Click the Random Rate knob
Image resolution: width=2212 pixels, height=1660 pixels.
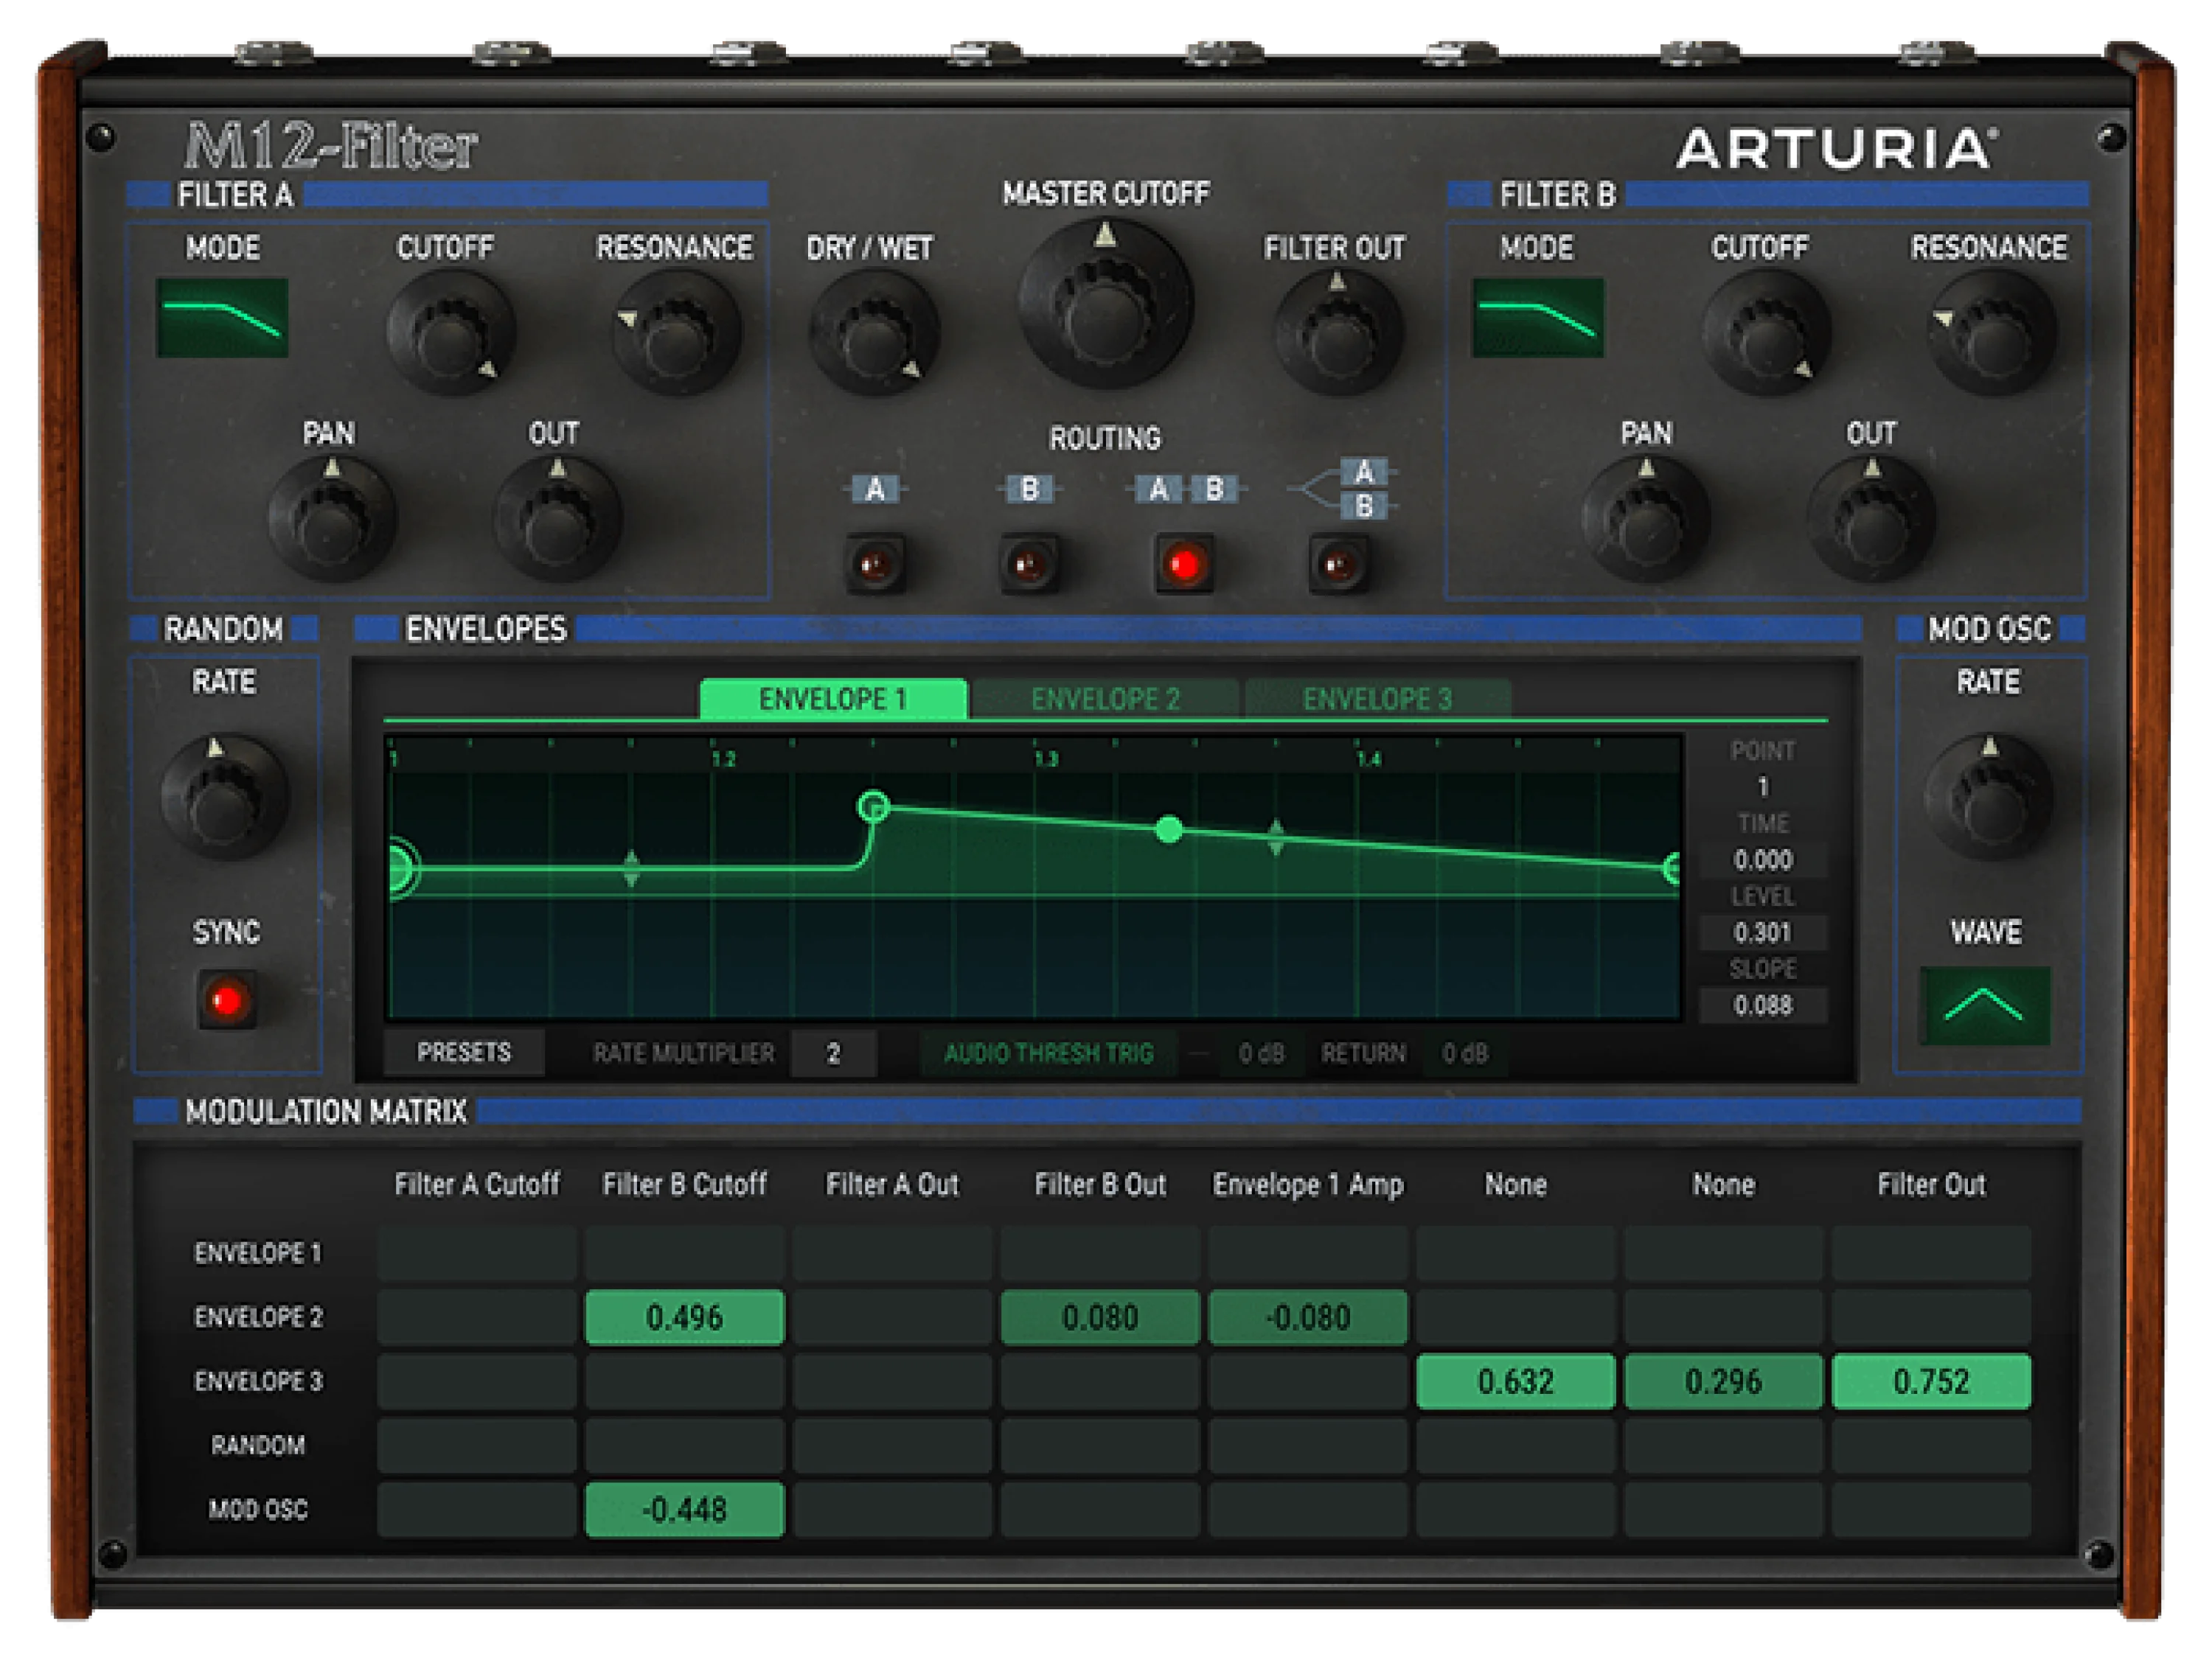click(224, 798)
